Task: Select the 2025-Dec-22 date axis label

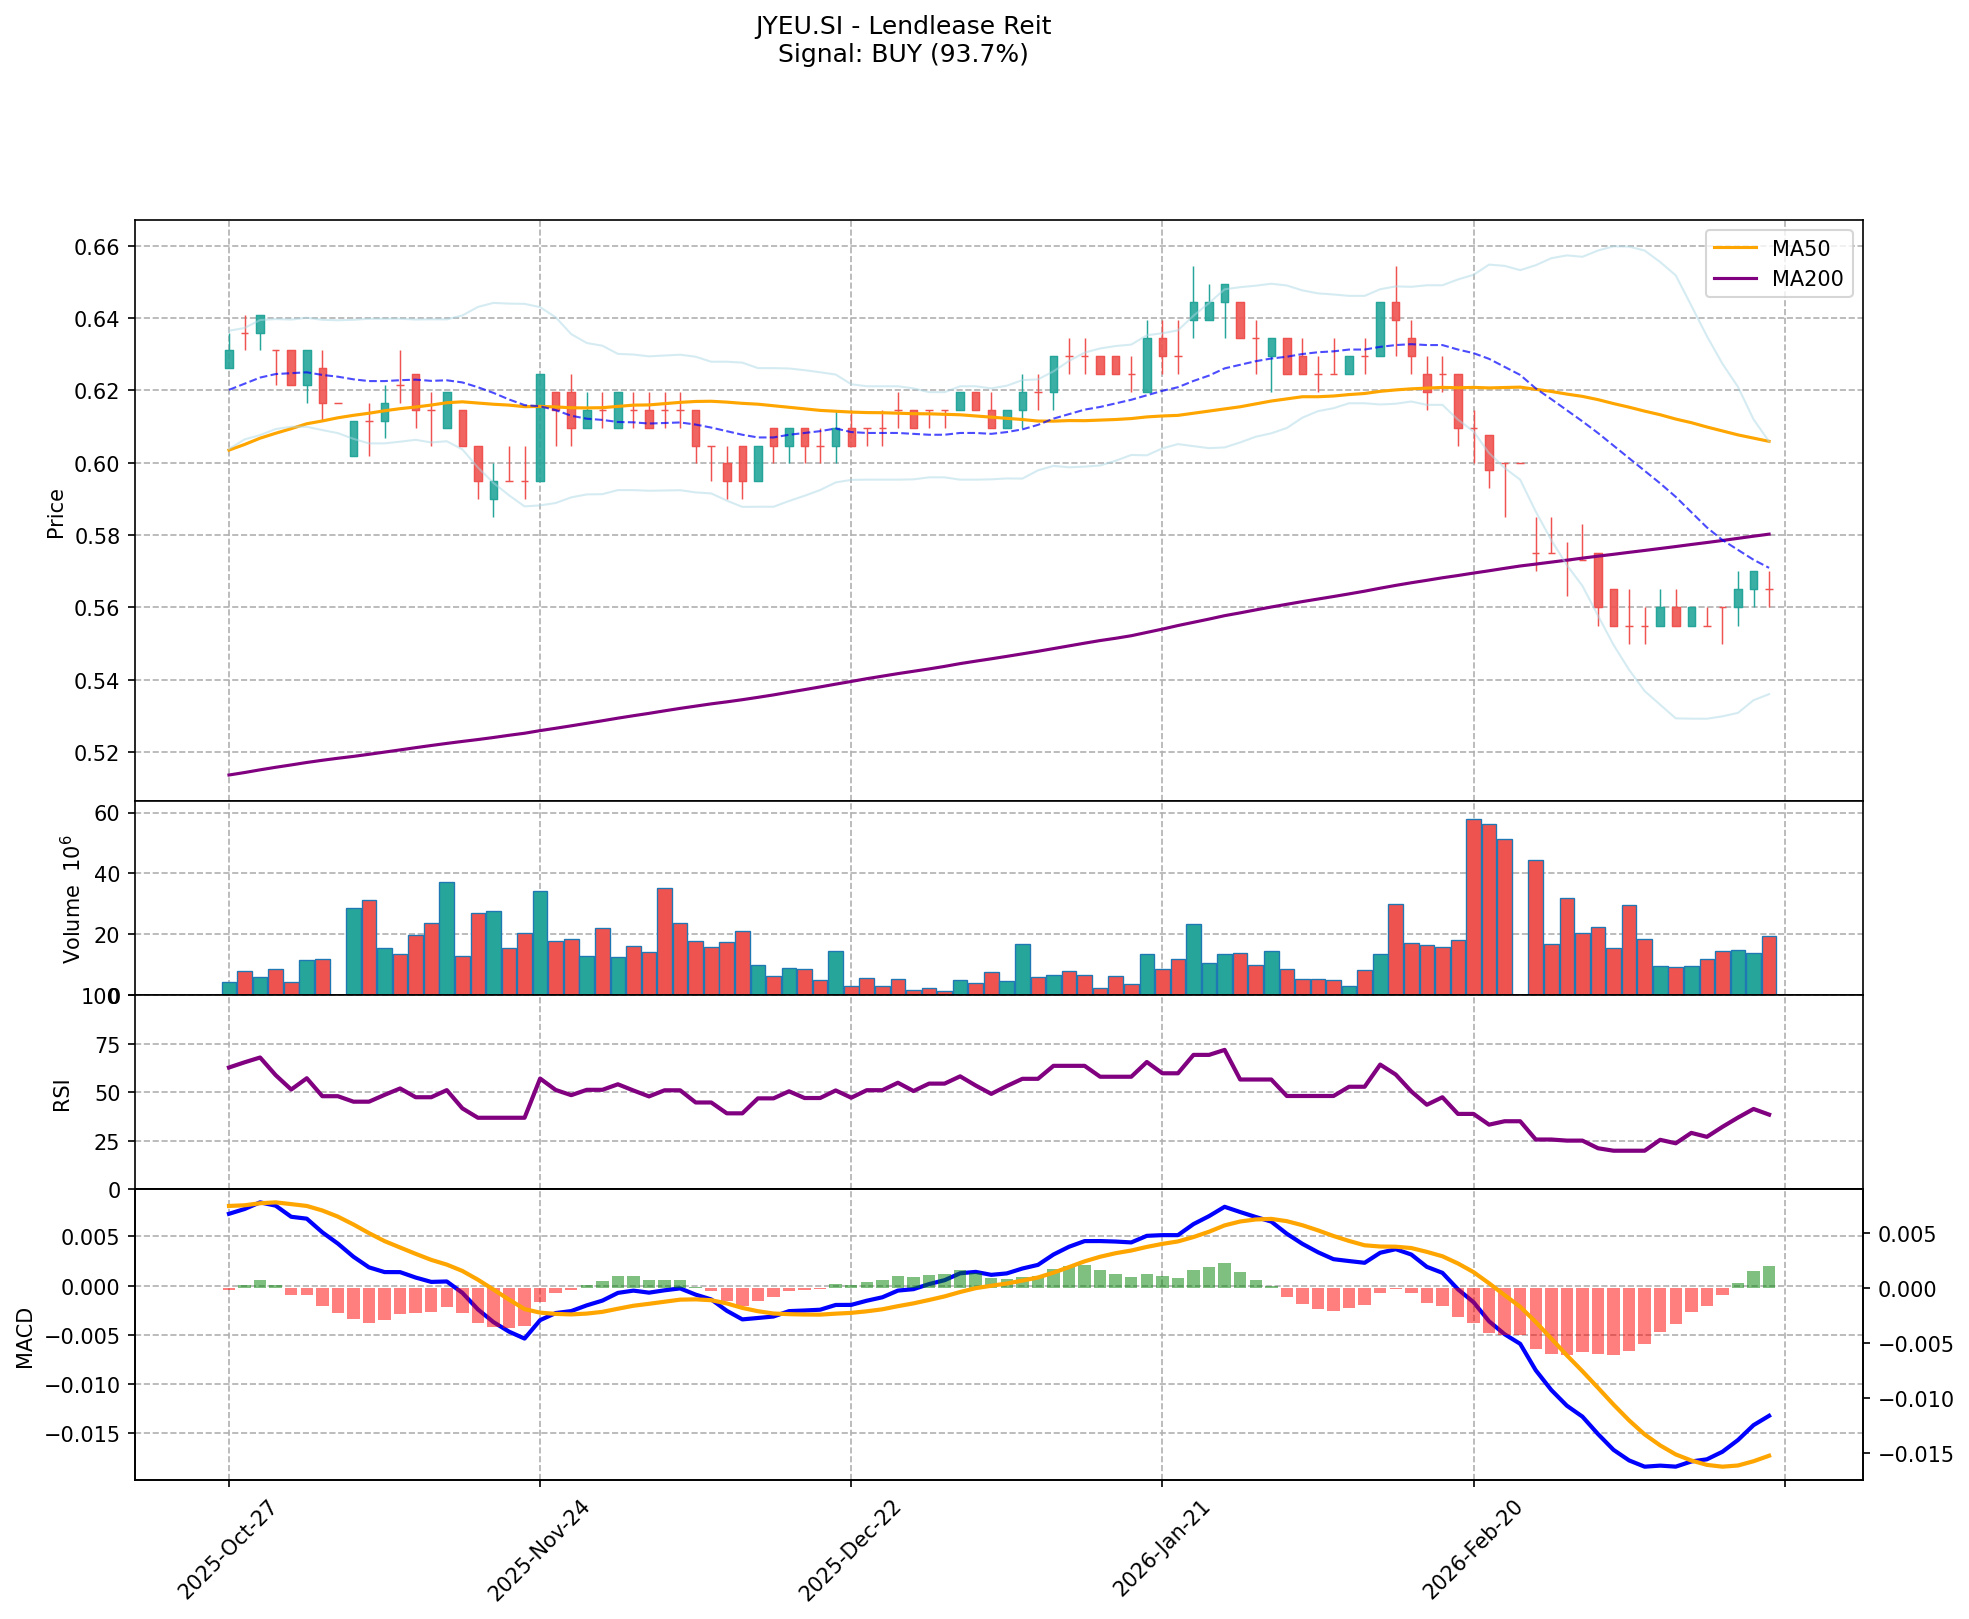Action: point(848,1551)
